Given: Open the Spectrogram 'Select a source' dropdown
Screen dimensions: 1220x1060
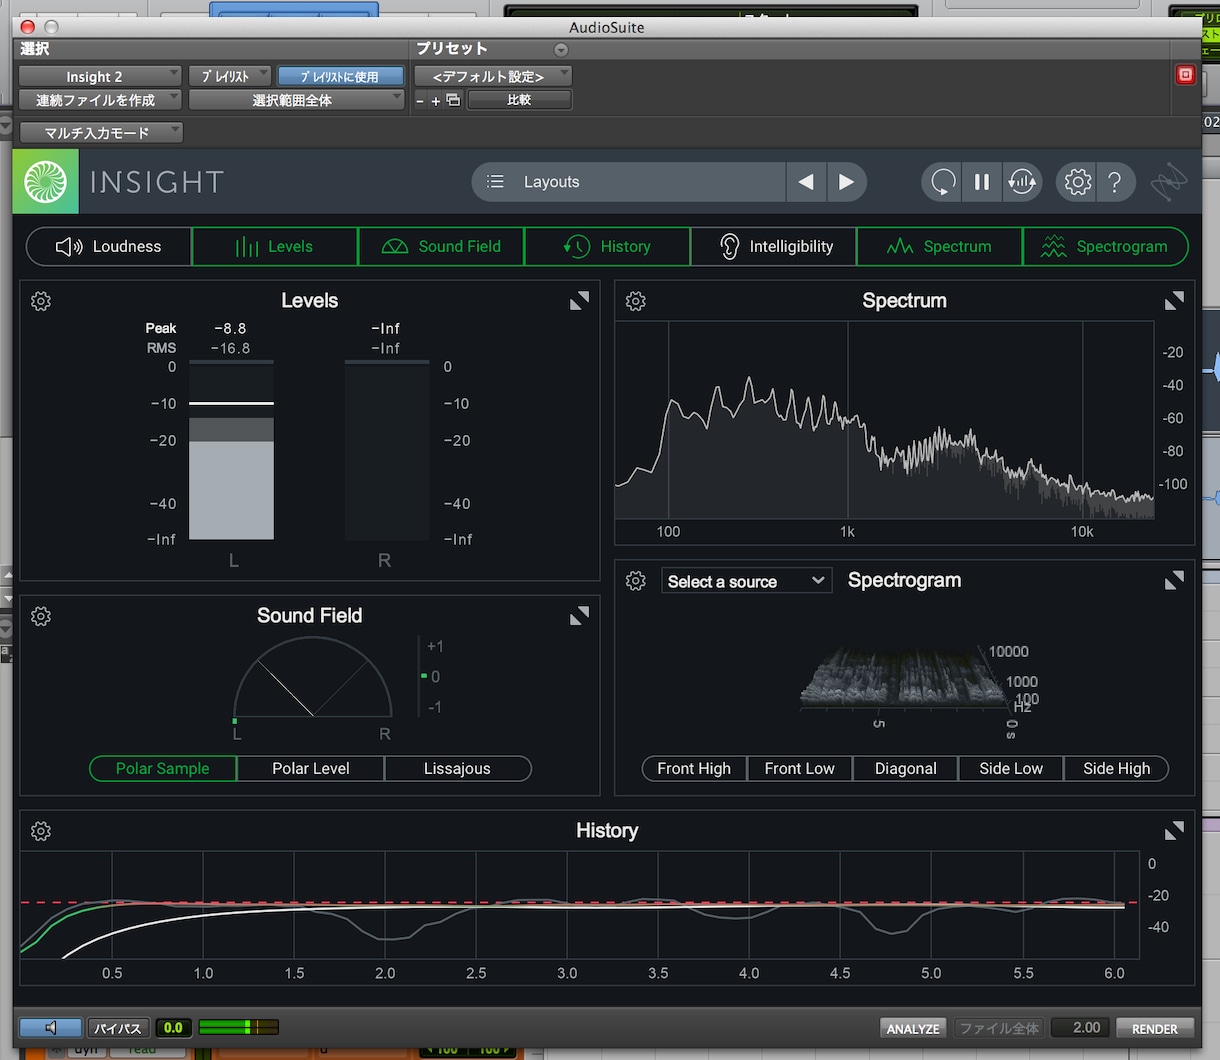Looking at the screenshot, I should point(747,581).
